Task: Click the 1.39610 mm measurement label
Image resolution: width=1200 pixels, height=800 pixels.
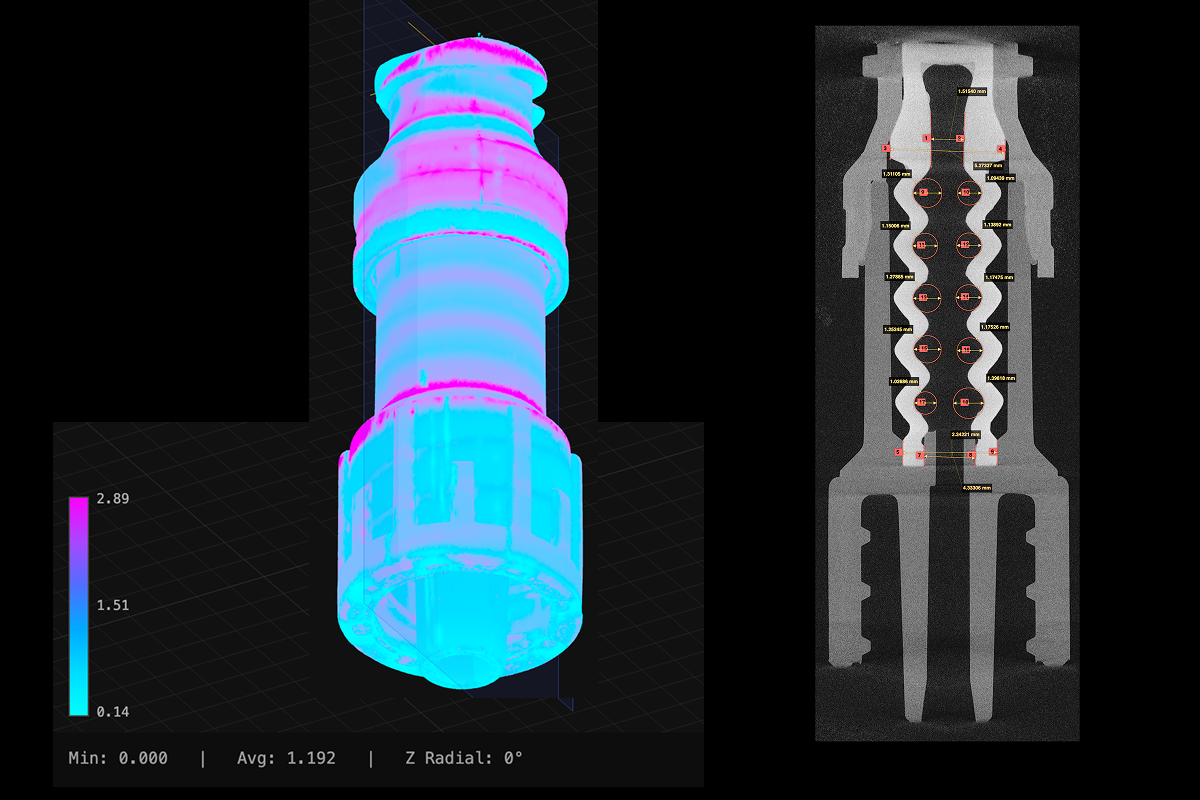Action: 1001,378
